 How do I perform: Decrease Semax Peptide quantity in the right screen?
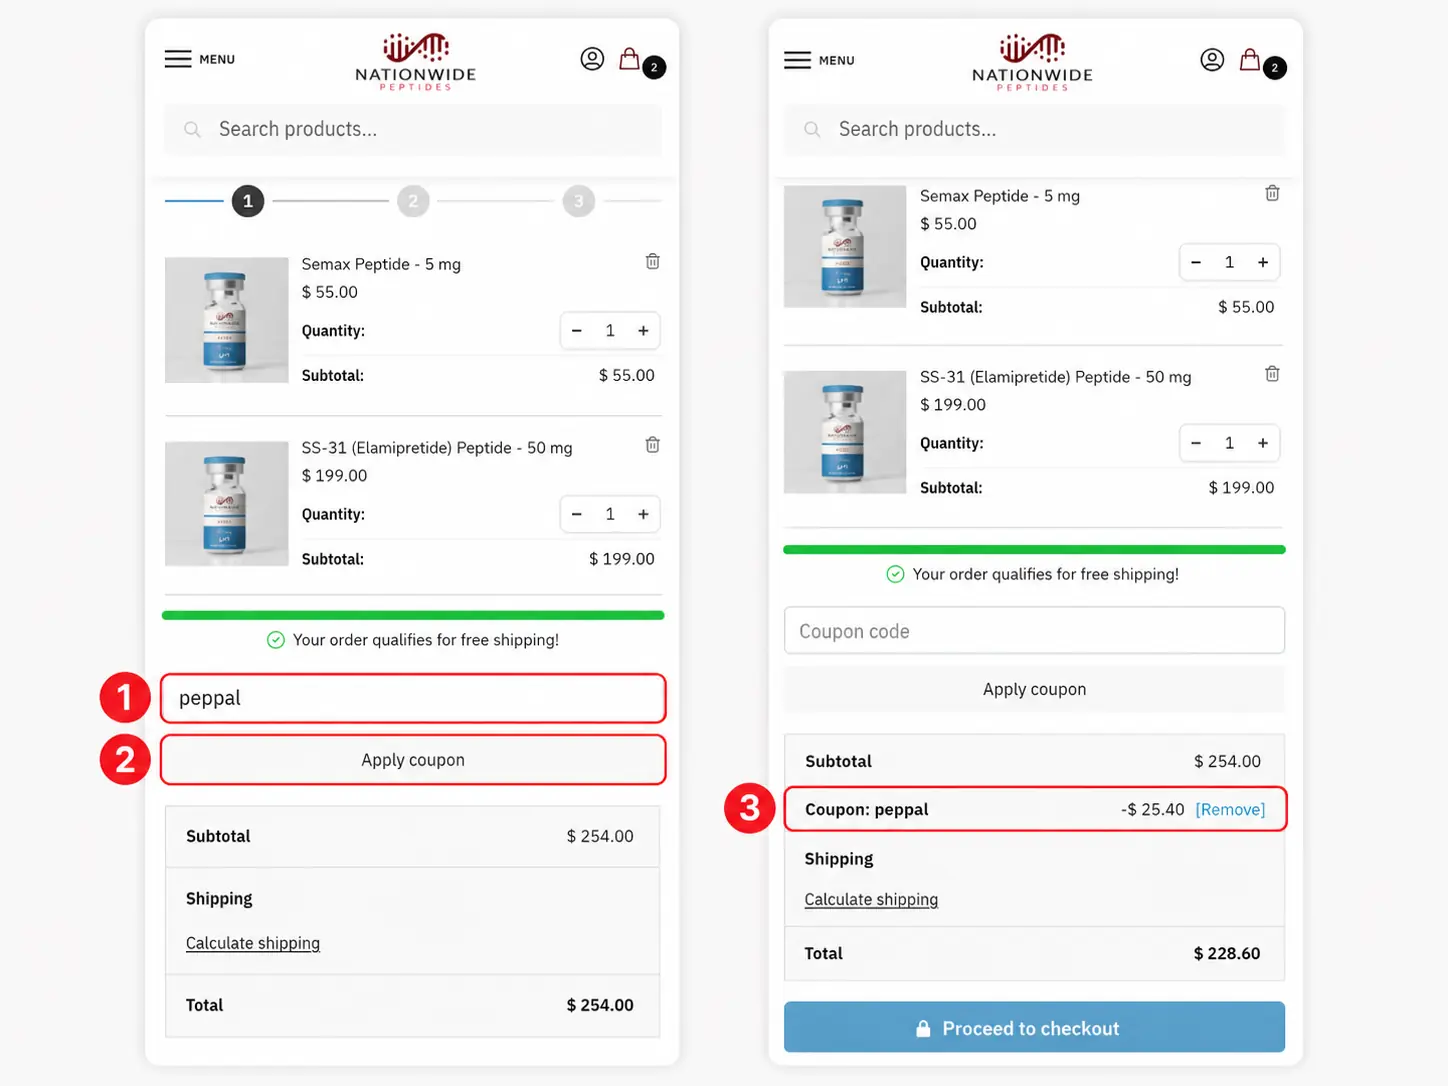coord(1196,262)
